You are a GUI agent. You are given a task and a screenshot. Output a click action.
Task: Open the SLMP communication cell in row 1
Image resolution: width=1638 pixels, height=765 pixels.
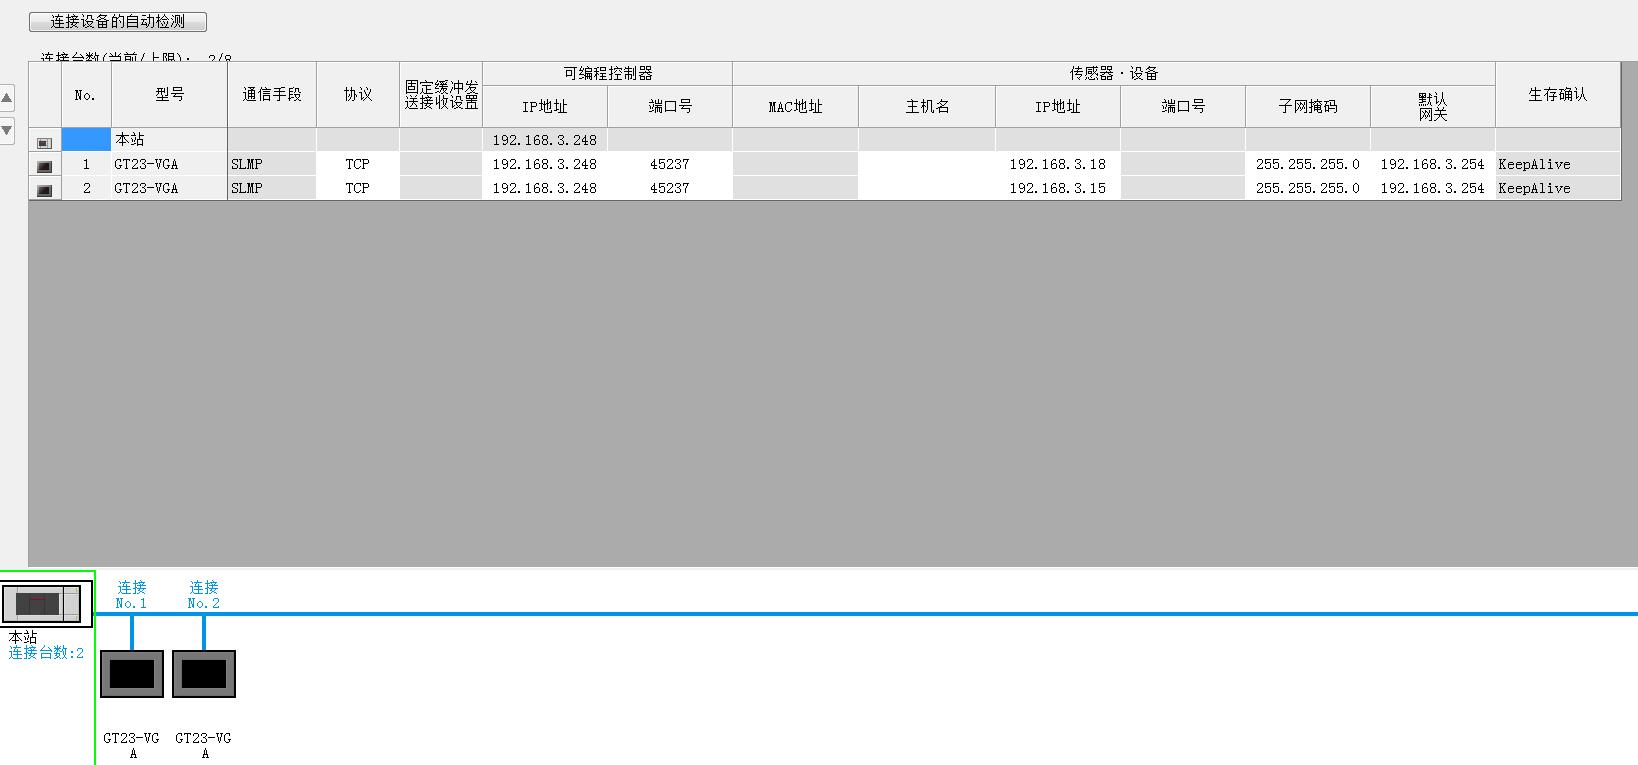271,164
